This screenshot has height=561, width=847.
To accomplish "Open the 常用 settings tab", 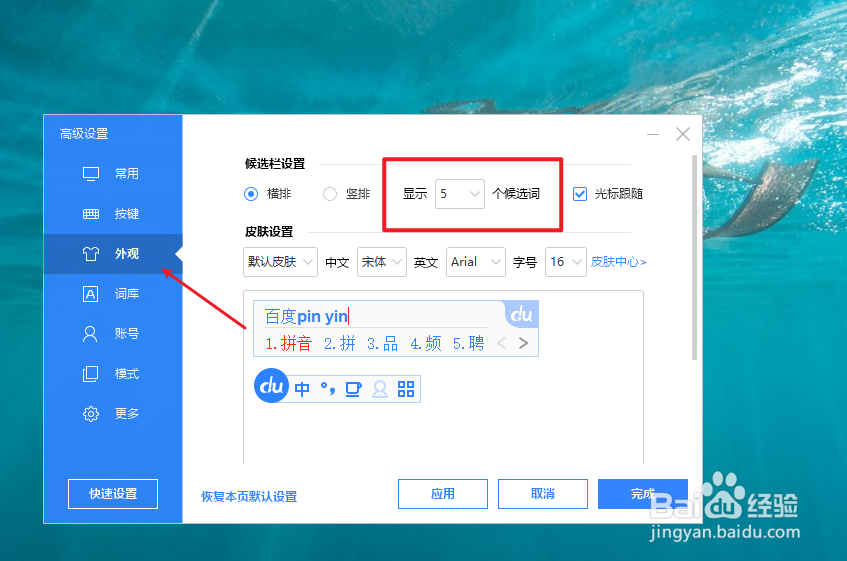I will (x=113, y=173).
